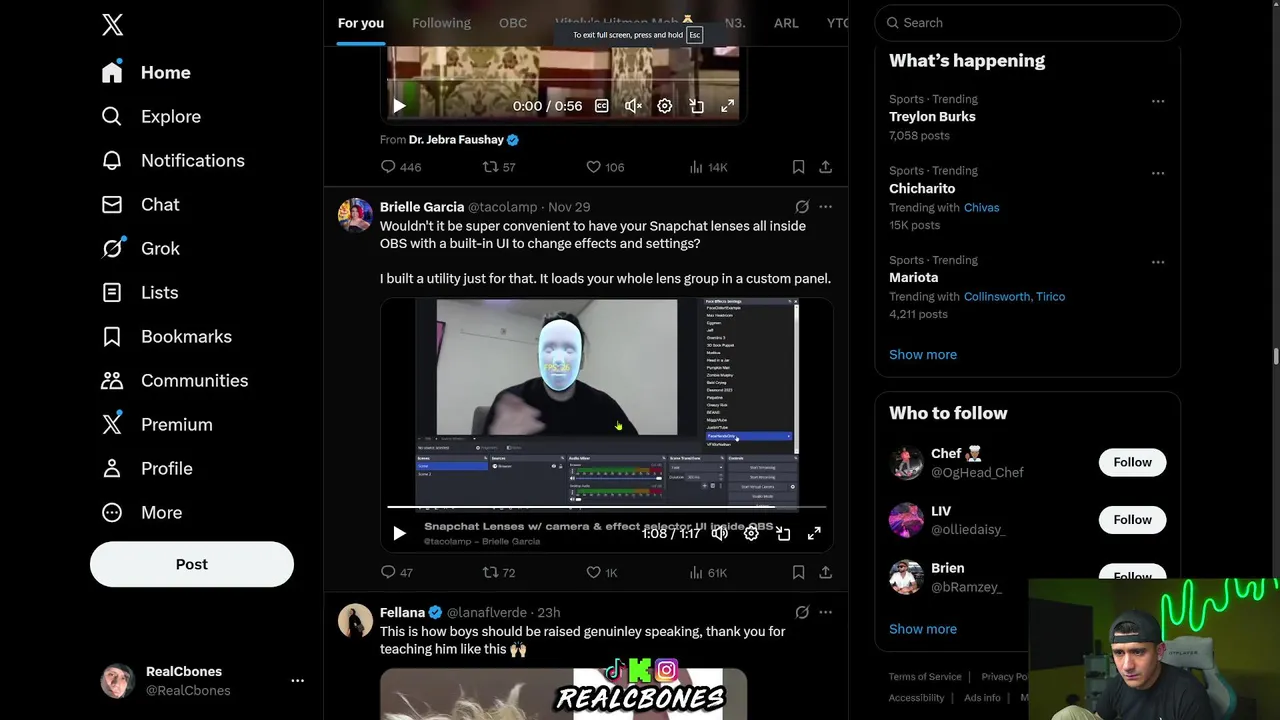The width and height of the screenshot is (1280, 720).
Task: Open Grok in sidebar
Action: tap(140, 248)
